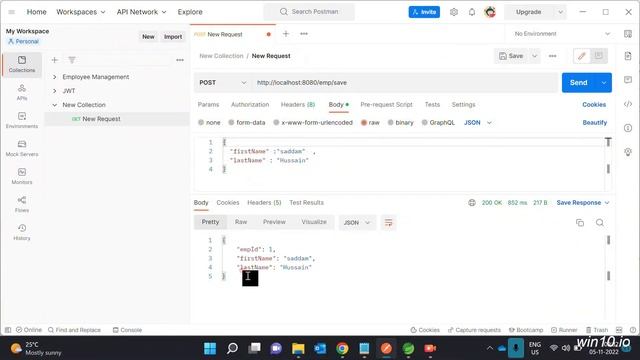Open the raw JSON format dropdown
The height and width of the screenshot is (360, 640).
point(478,122)
